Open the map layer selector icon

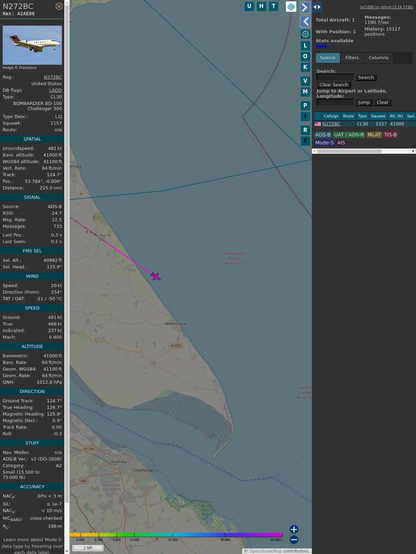point(291,6)
